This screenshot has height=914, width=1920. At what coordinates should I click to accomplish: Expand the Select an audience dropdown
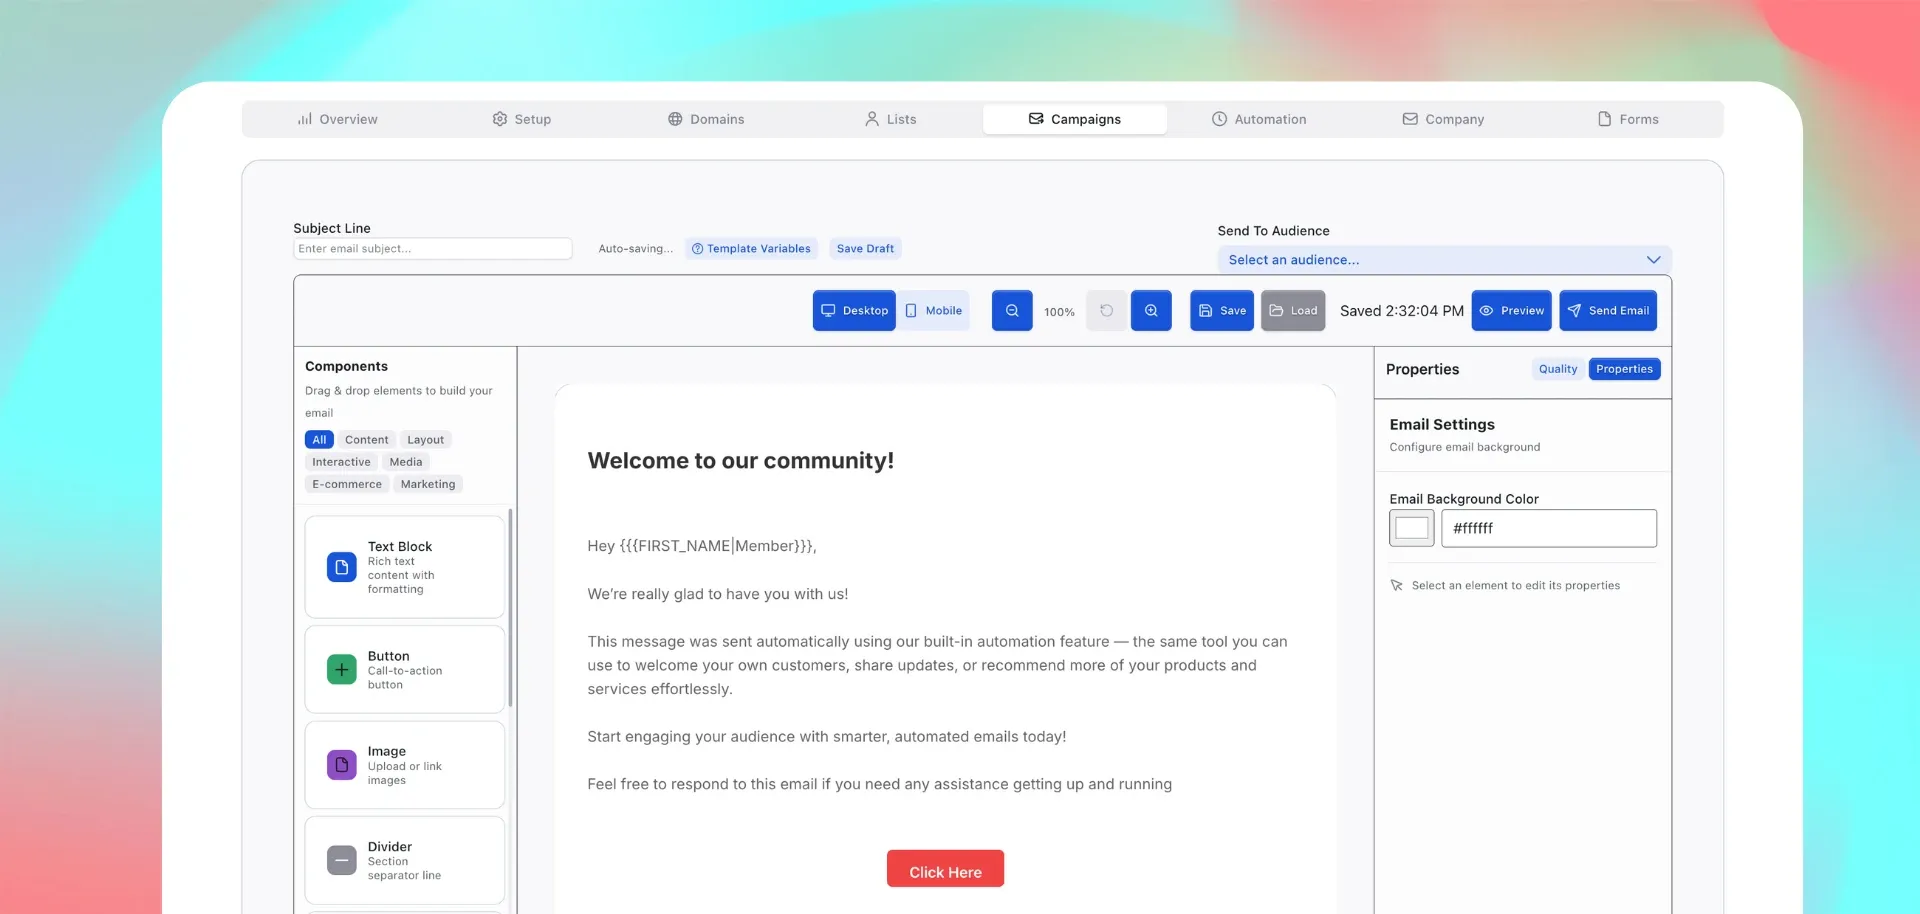[x=1444, y=260]
